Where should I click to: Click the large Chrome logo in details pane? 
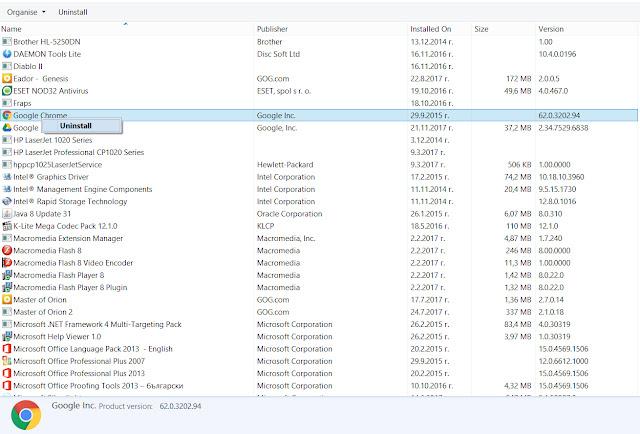26,415
